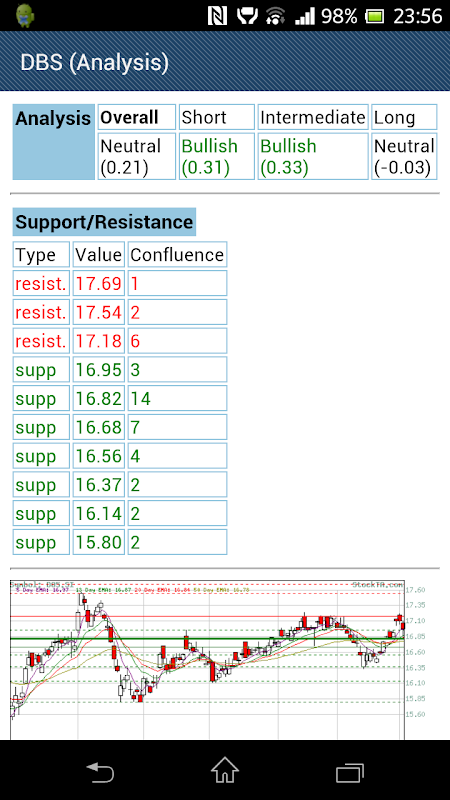Tap the resist. type cell for 17.69

click(x=41, y=283)
